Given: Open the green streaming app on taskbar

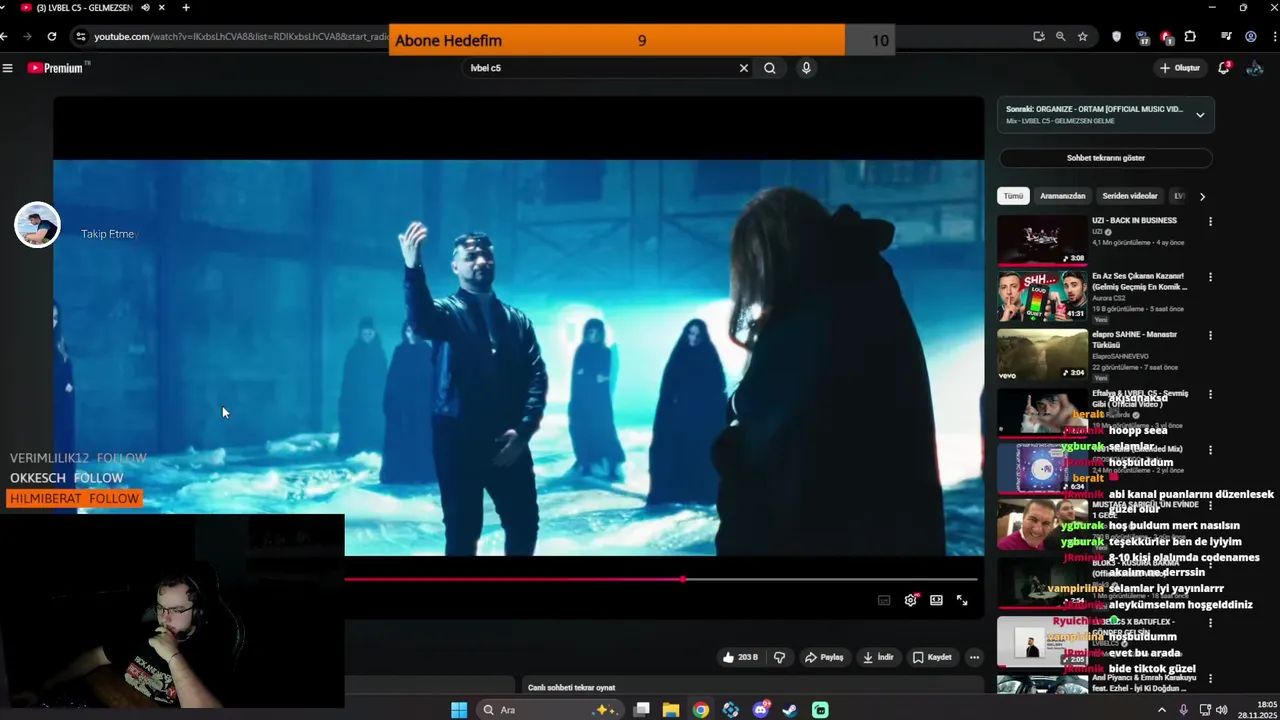Looking at the screenshot, I should point(820,710).
